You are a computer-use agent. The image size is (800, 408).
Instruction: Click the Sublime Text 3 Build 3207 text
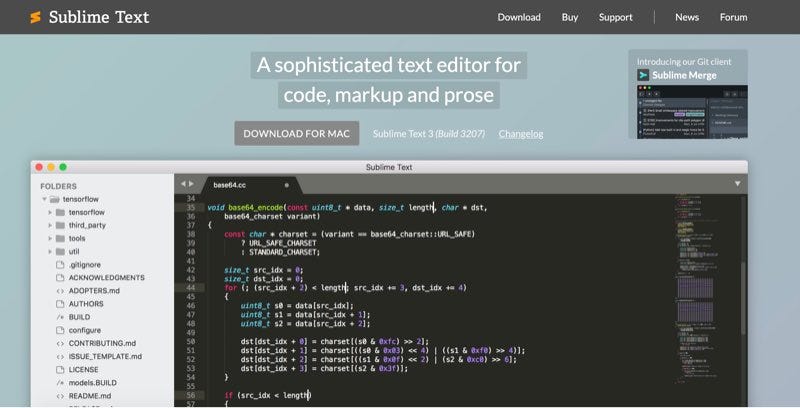(x=429, y=134)
